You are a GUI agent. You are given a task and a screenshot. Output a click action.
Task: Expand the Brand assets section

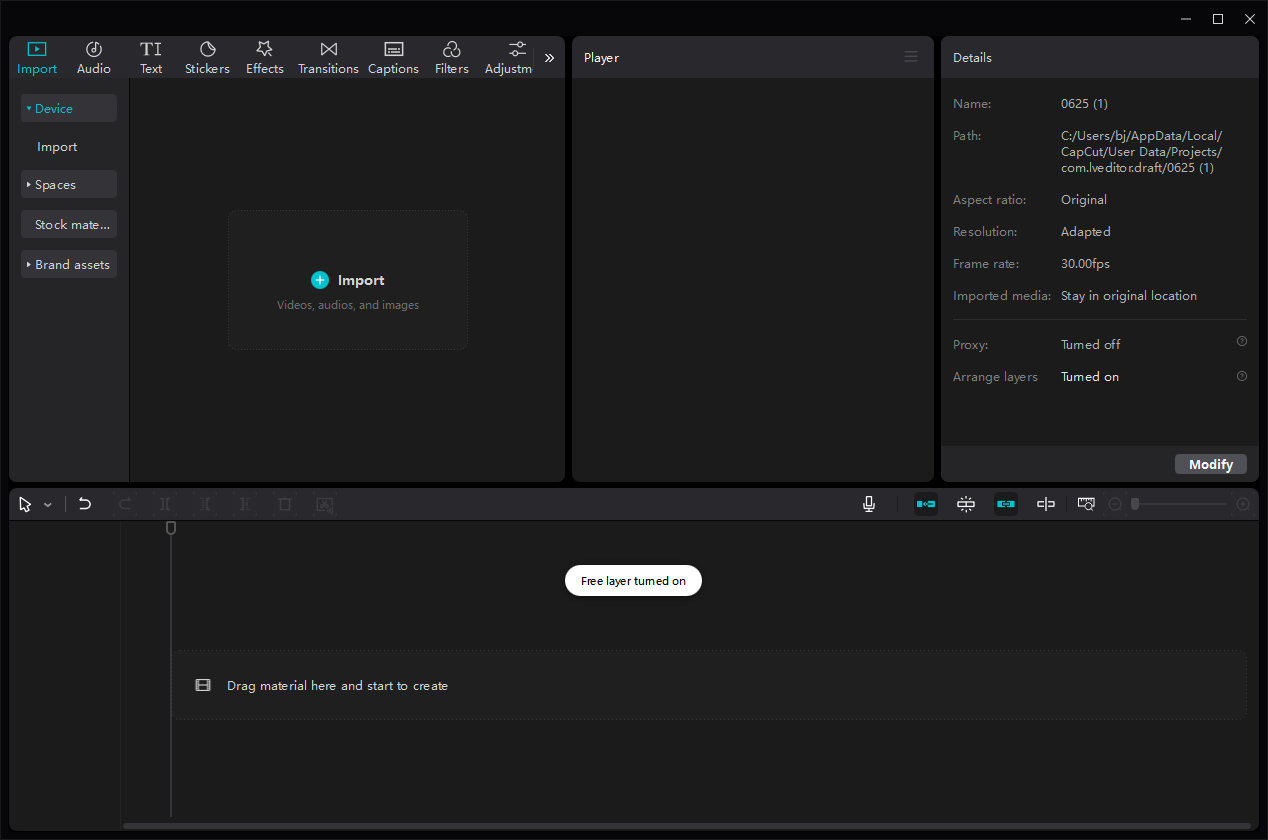click(x=69, y=264)
